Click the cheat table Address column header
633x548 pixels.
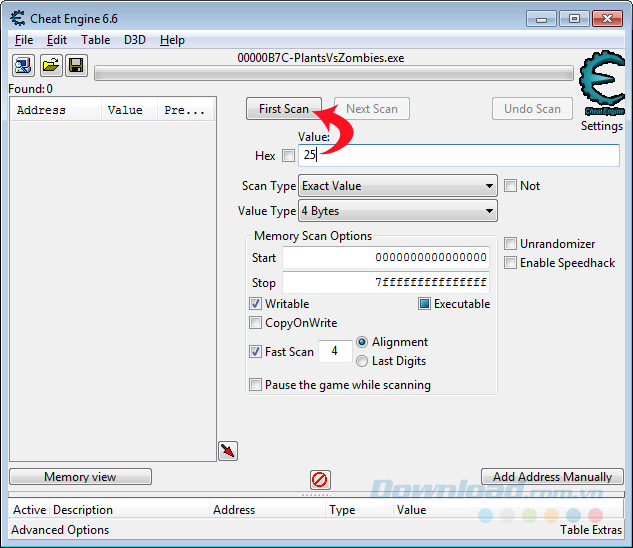pyautogui.click(x=267, y=510)
